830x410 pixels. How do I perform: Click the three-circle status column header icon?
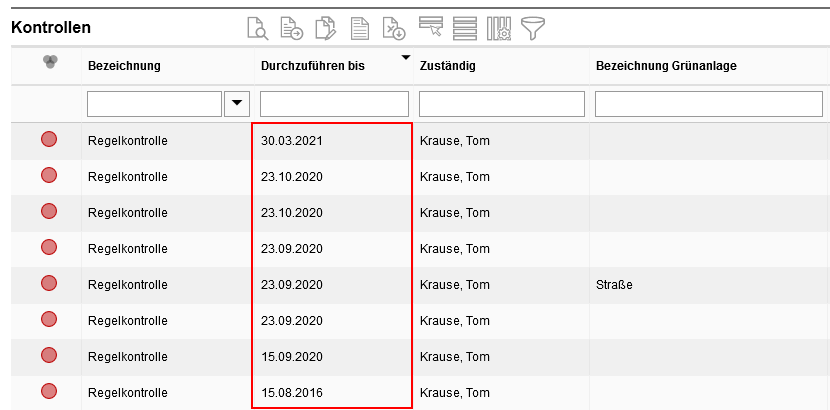(49, 63)
